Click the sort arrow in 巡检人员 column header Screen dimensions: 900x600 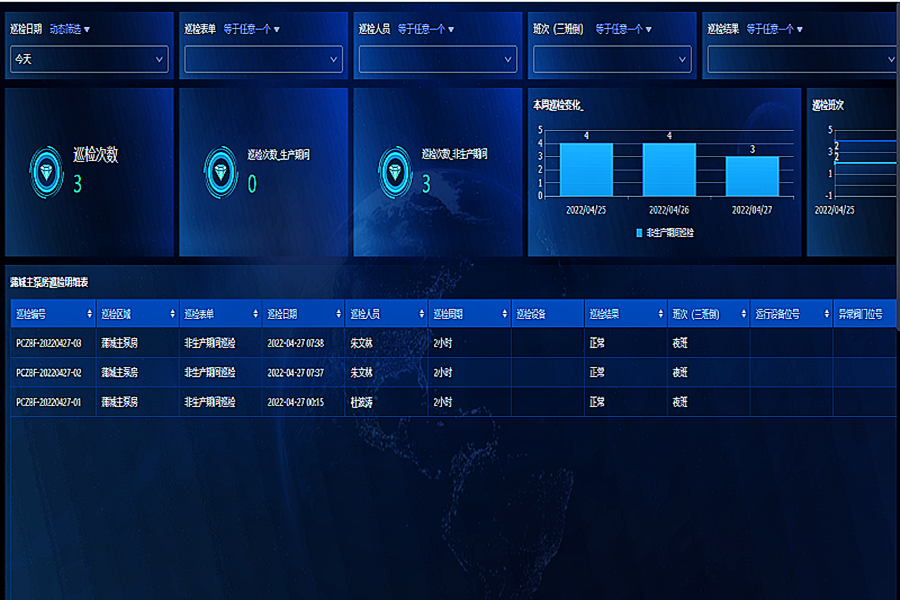click(x=418, y=314)
